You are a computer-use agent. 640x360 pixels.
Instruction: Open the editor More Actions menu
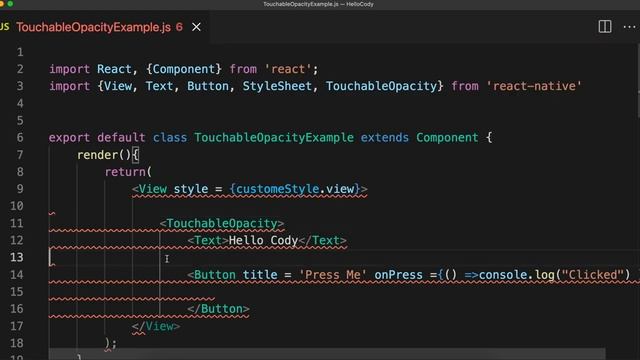(629, 27)
